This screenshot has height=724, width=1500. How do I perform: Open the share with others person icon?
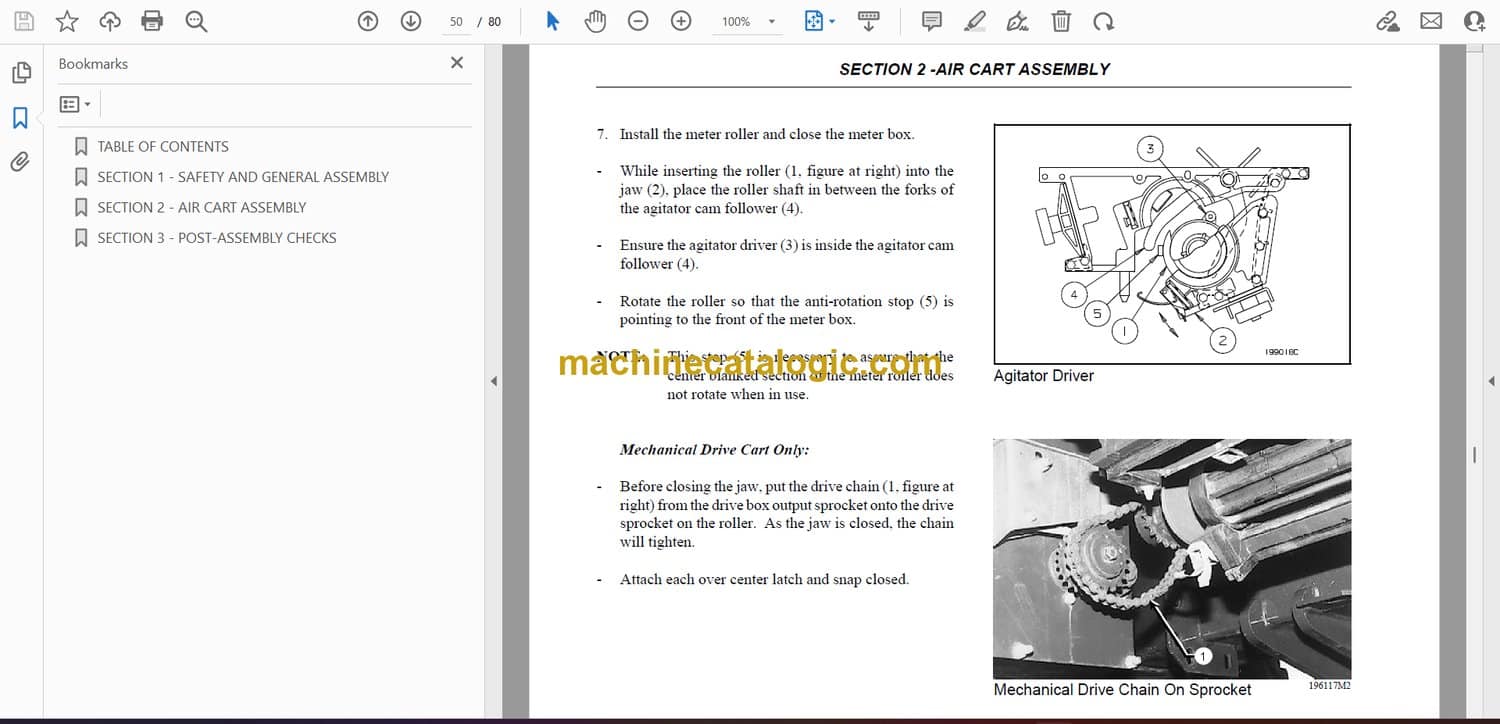tap(1474, 21)
